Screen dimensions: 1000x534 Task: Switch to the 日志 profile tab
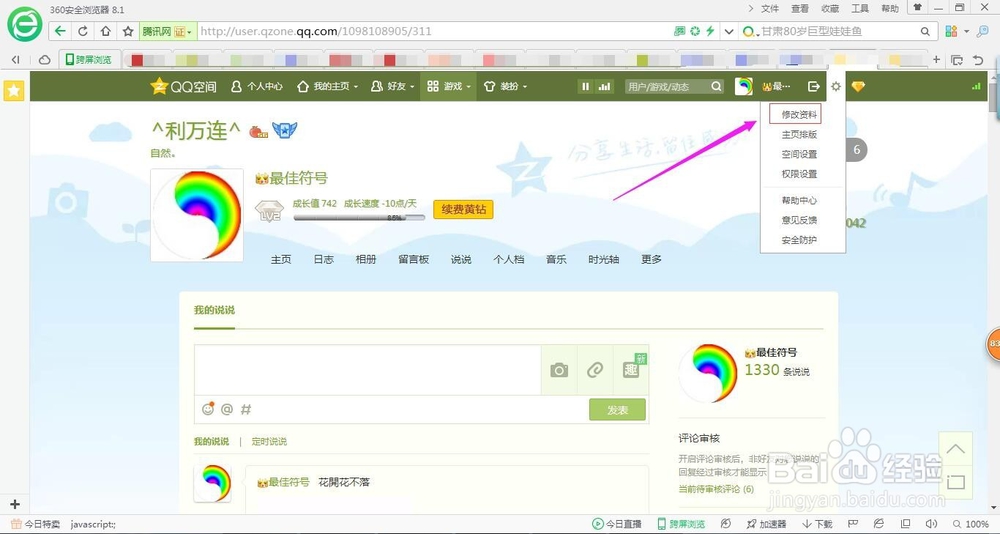click(x=324, y=259)
